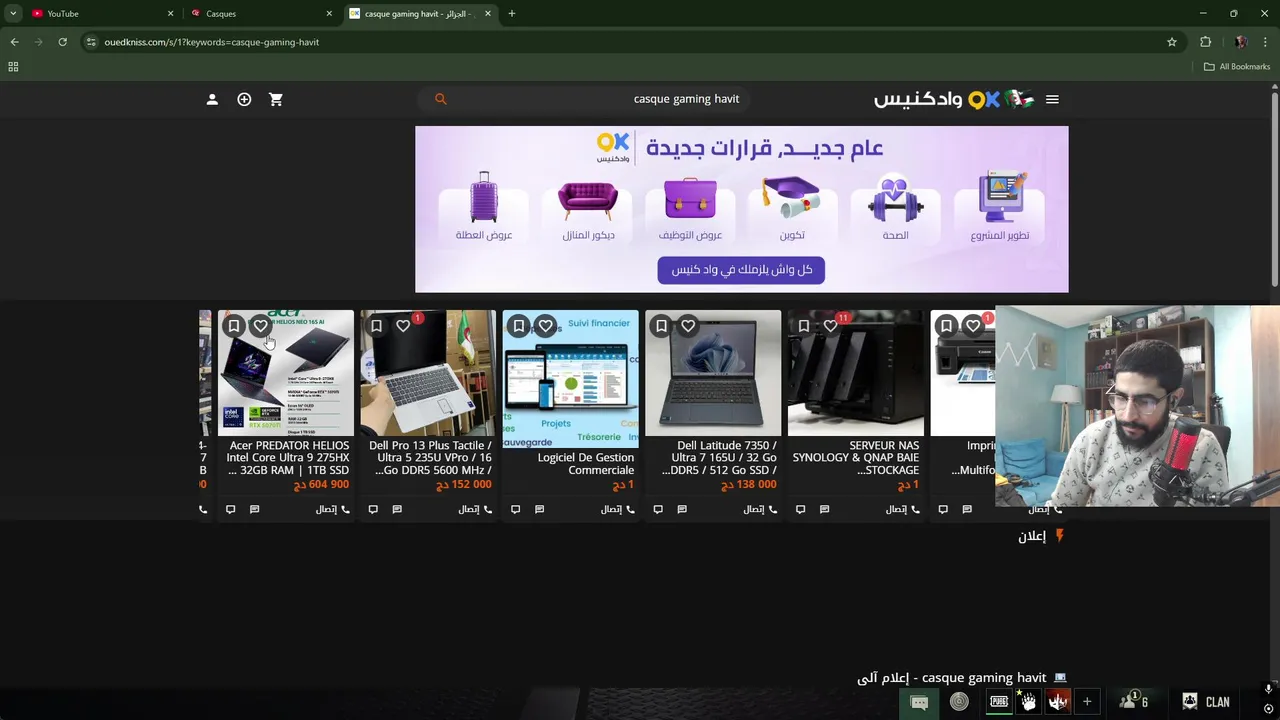Click إتصال call button on Acer PREDATOR ad
This screenshot has width=1280, height=720.
(x=333, y=509)
